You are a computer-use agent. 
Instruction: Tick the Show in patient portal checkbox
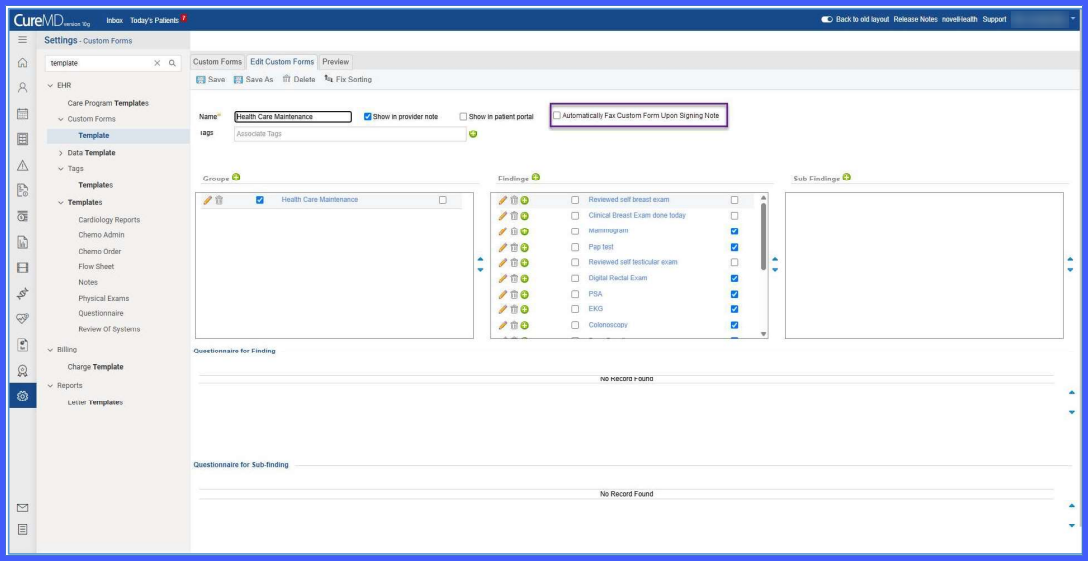[463, 117]
